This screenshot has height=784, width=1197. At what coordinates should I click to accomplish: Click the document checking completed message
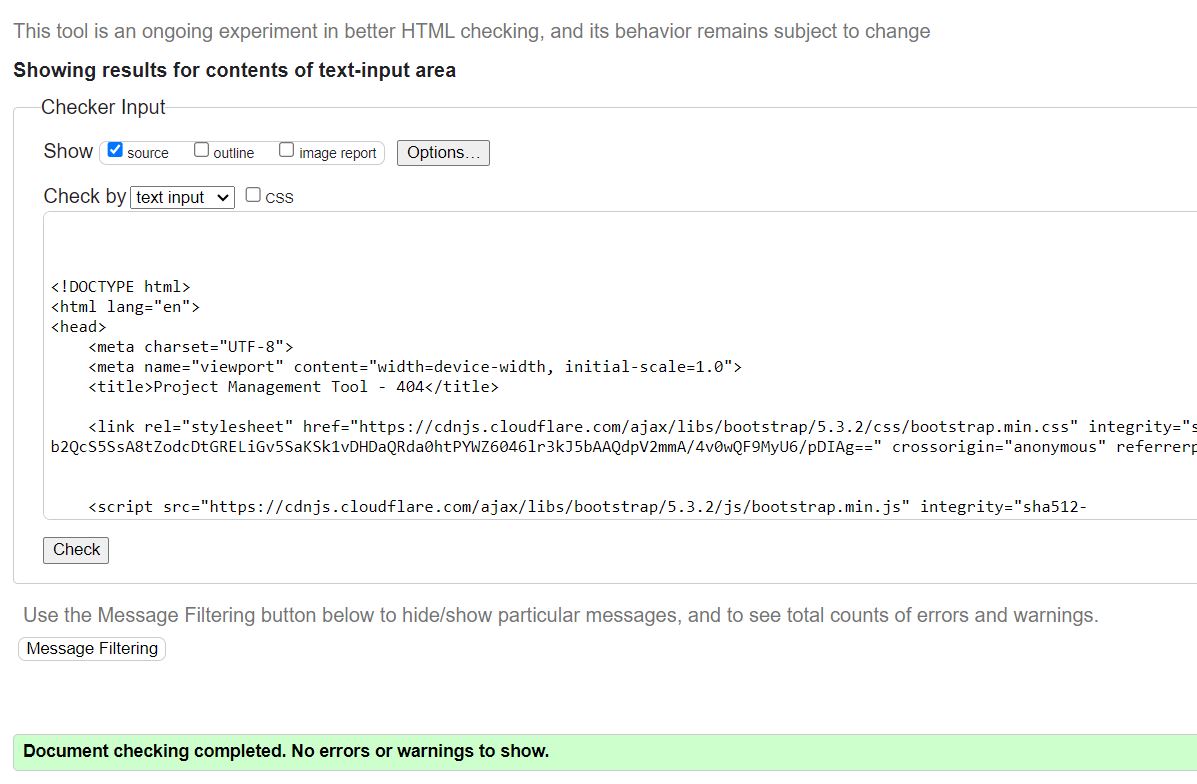click(285, 751)
